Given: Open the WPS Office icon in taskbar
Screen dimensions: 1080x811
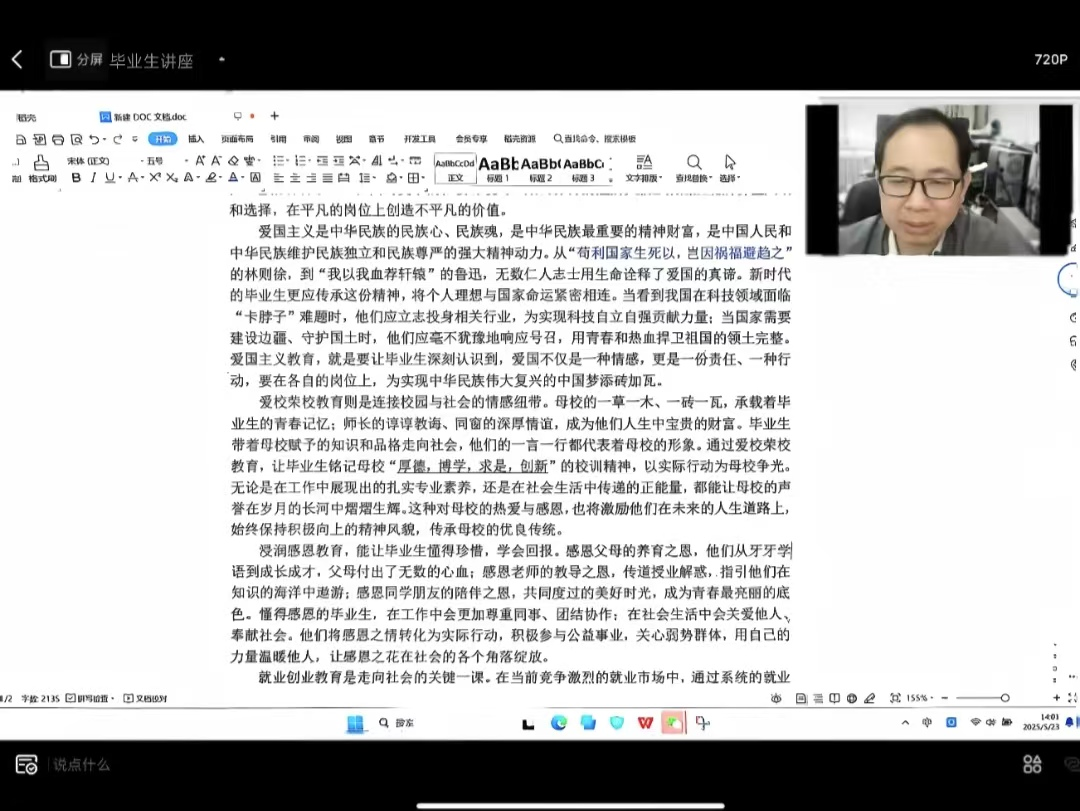Looking at the screenshot, I should (x=646, y=722).
